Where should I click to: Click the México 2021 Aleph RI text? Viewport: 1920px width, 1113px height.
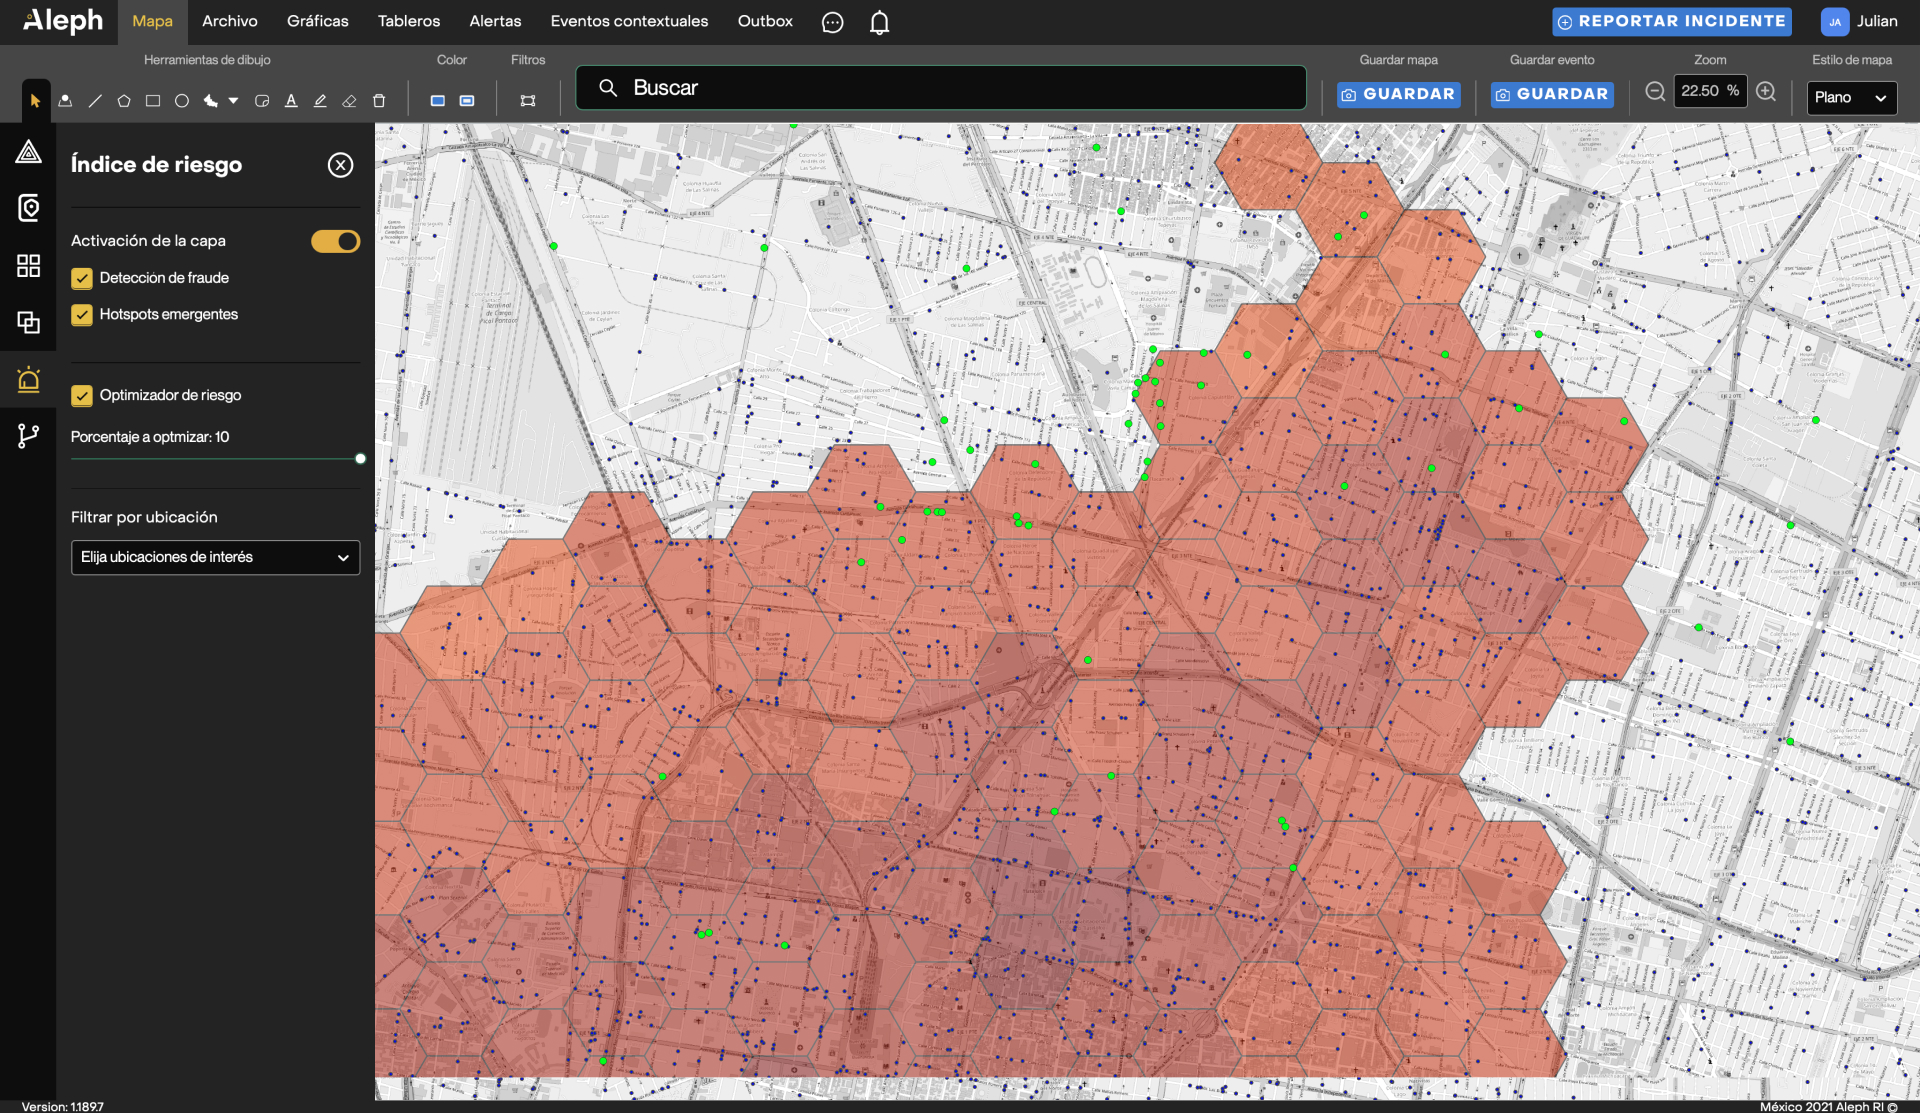1828,1106
